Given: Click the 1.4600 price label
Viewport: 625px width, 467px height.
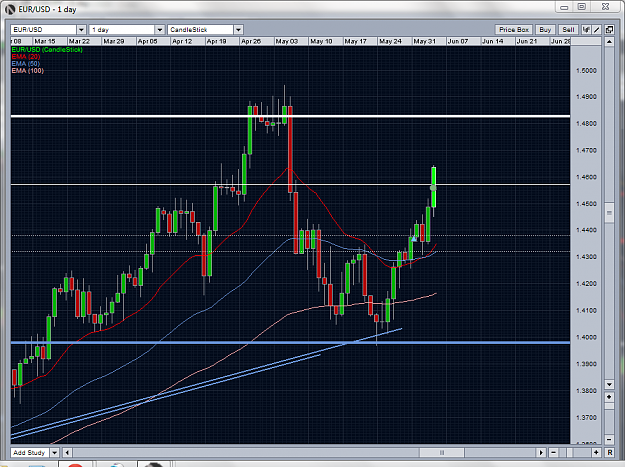Looking at the screenshot, I should point(586,177).
